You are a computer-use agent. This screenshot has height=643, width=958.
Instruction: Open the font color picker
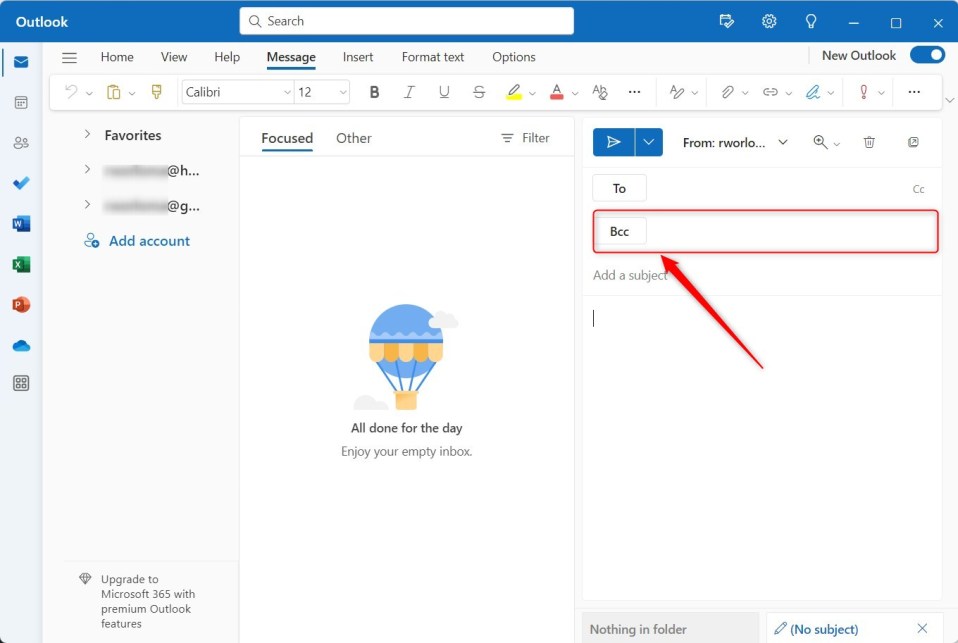(557, 91)
